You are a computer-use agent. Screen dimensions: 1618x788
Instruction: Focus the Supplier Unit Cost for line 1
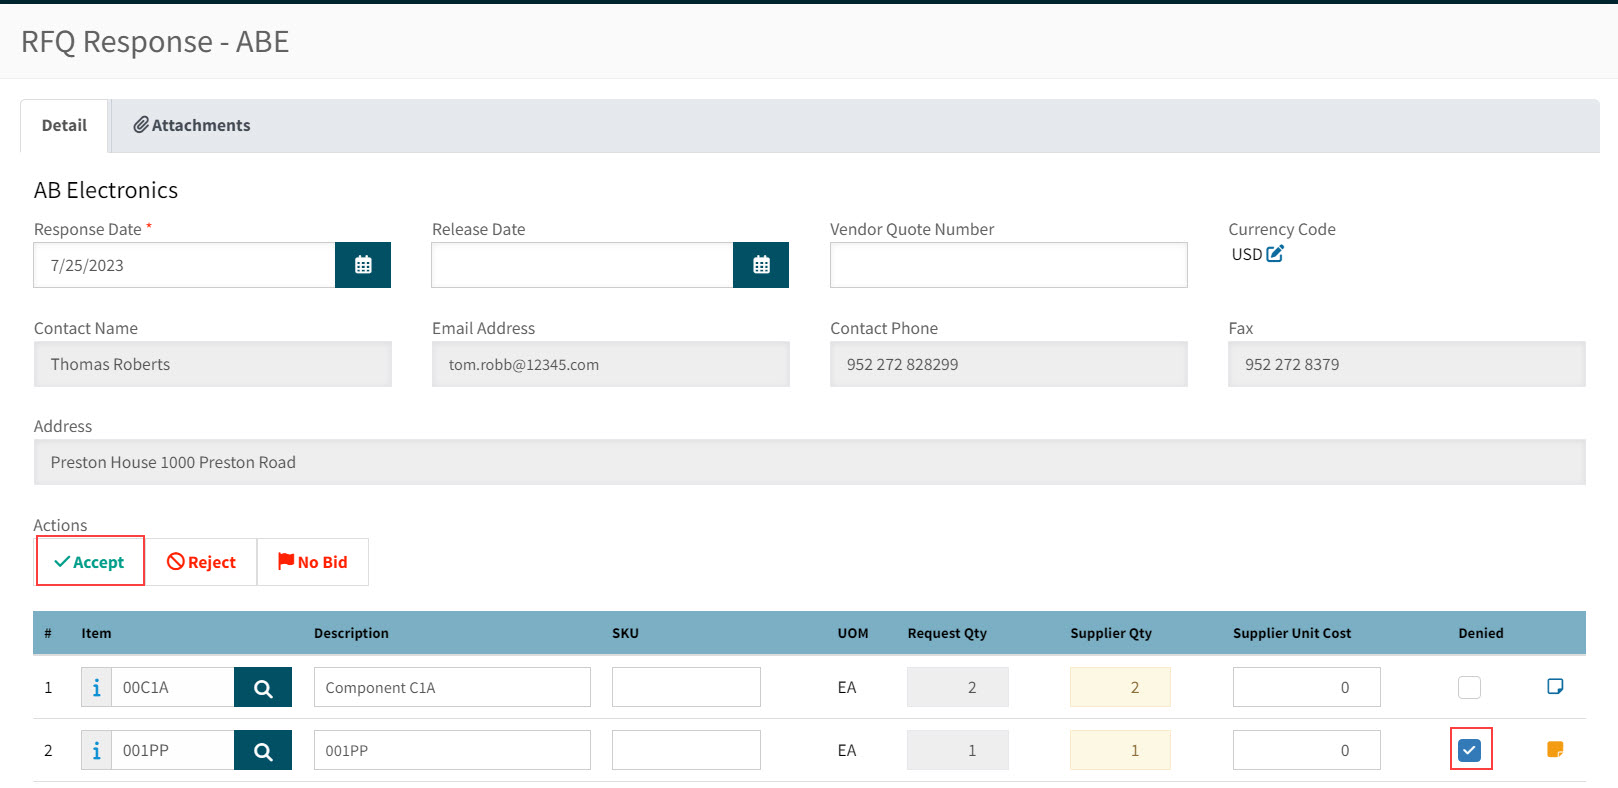tap(1306, 688)
